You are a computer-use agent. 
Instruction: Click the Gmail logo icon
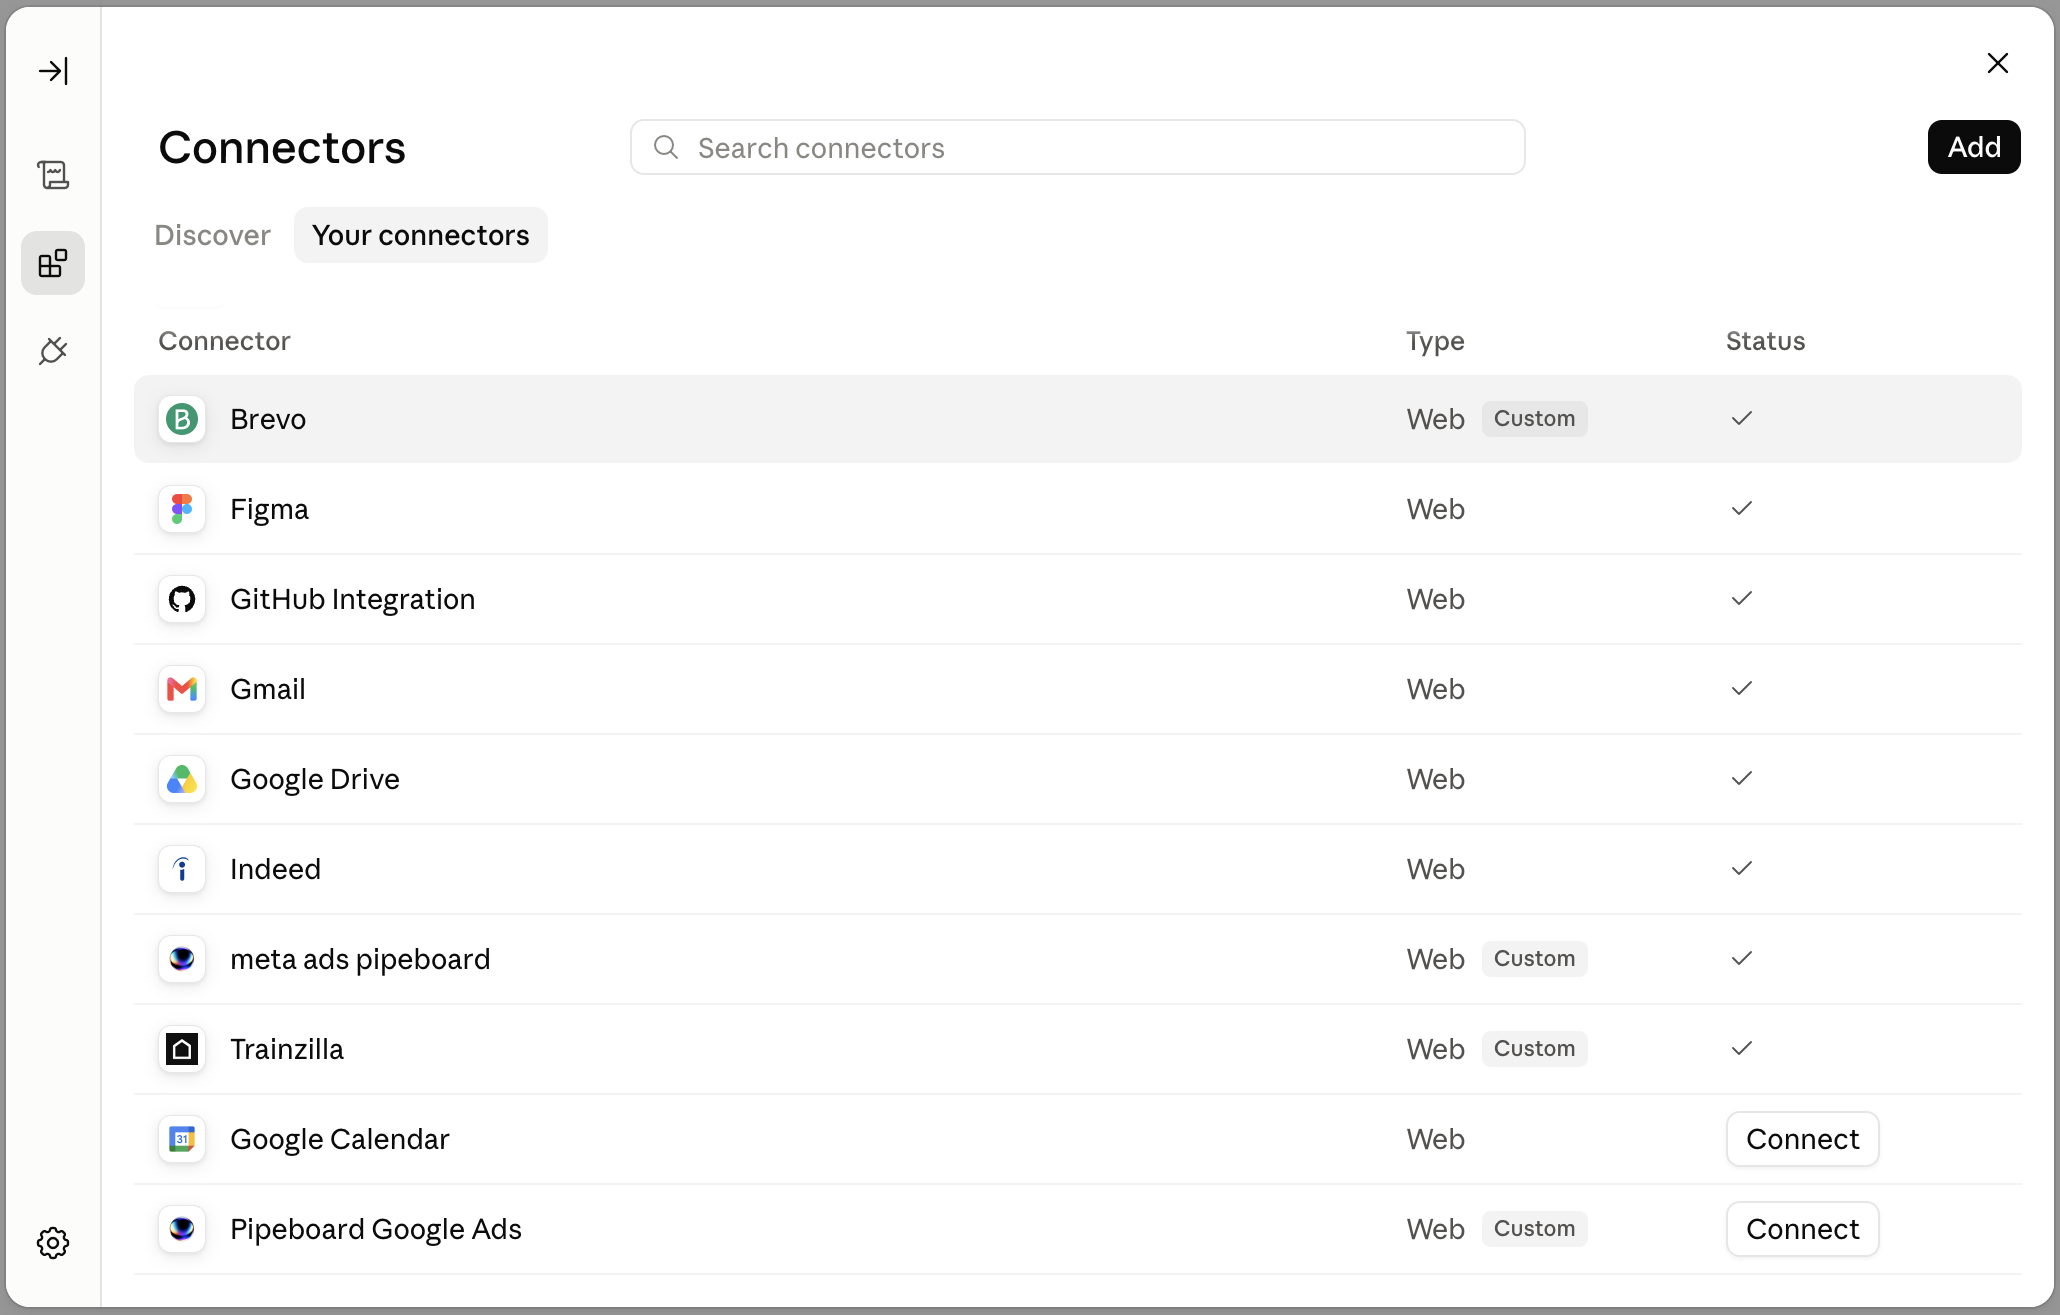[182, 689]
